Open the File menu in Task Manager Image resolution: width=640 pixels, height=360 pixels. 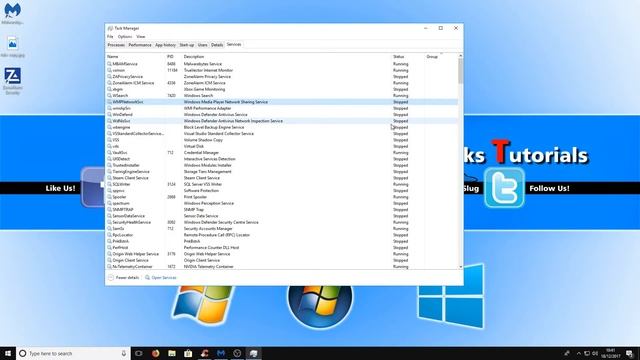coord(110,37)
